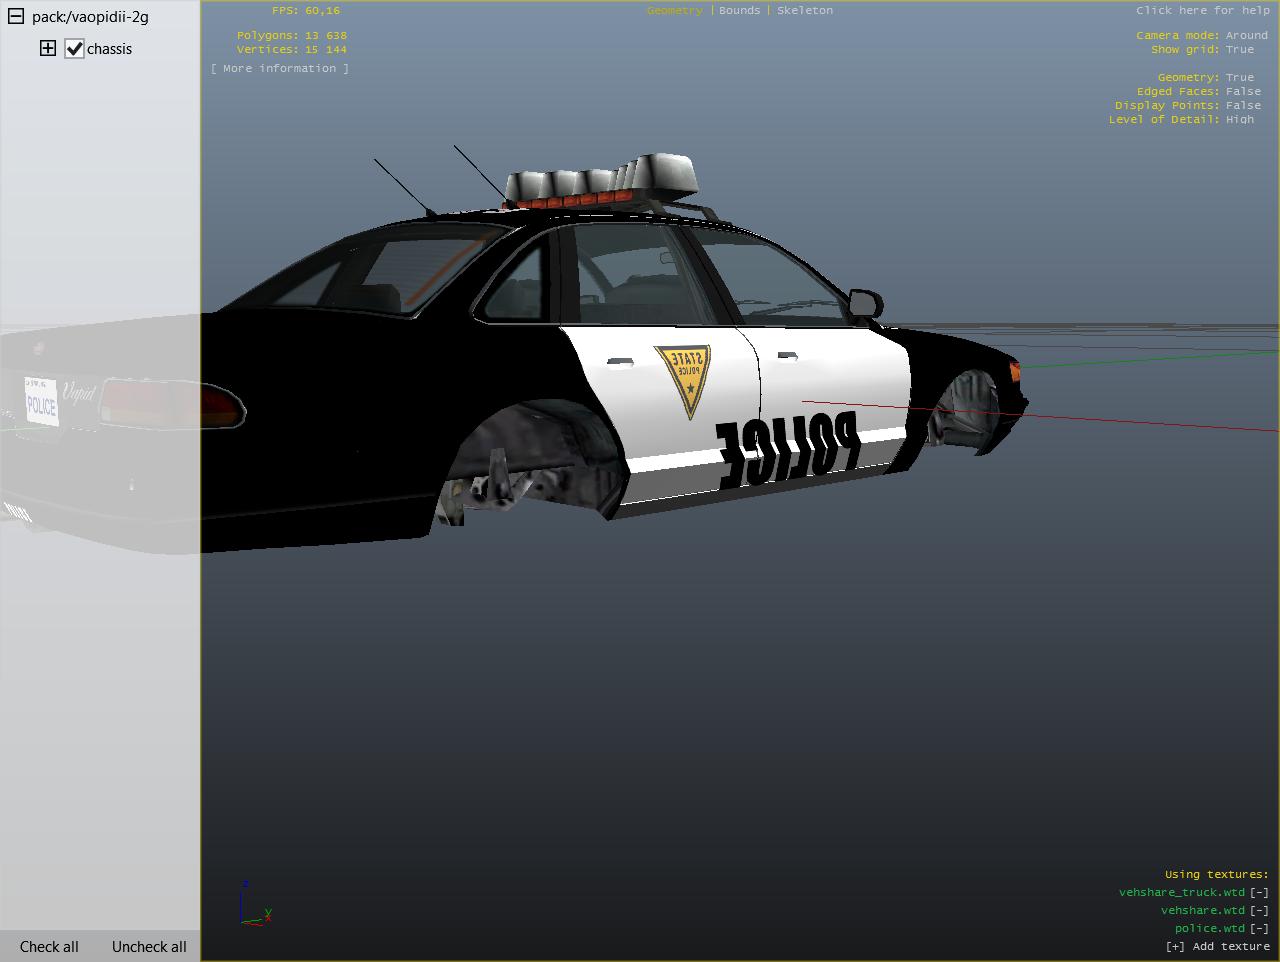Image resolution: width=1280 pixels, height=962 pixels.
Task: Click the Add texture plus icon
Action: [1175, 946]
